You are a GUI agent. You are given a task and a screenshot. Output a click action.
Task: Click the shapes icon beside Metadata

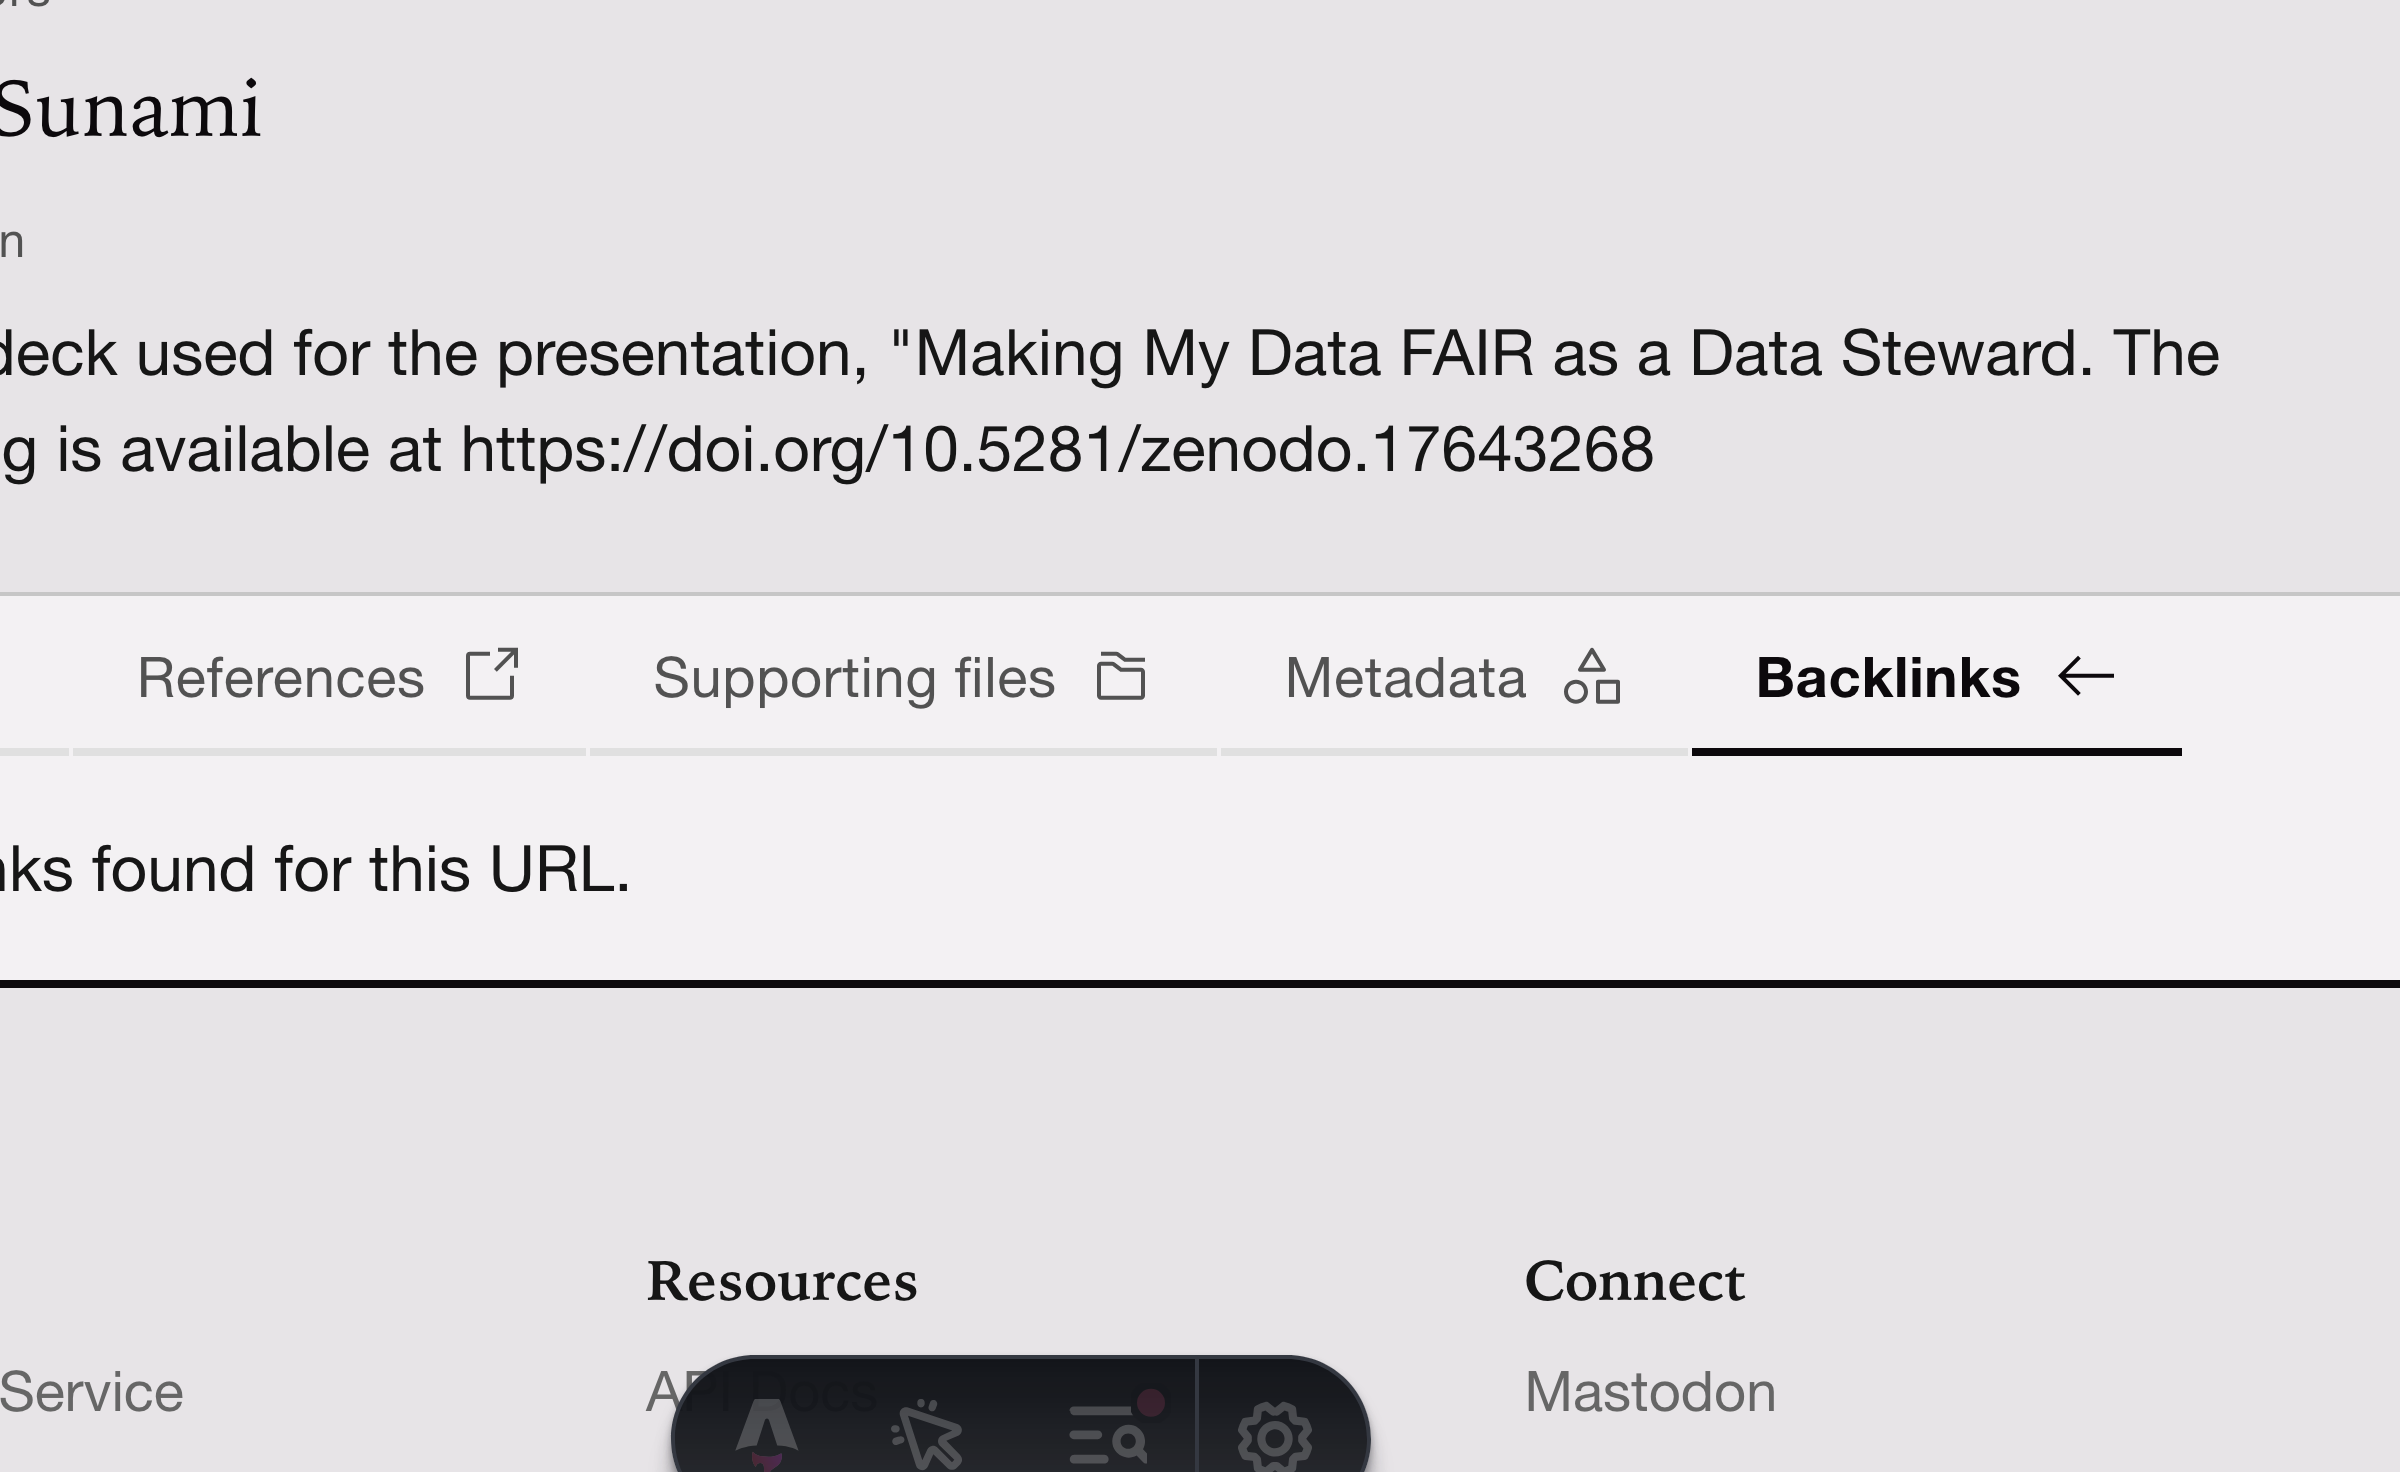(1592, 677)
